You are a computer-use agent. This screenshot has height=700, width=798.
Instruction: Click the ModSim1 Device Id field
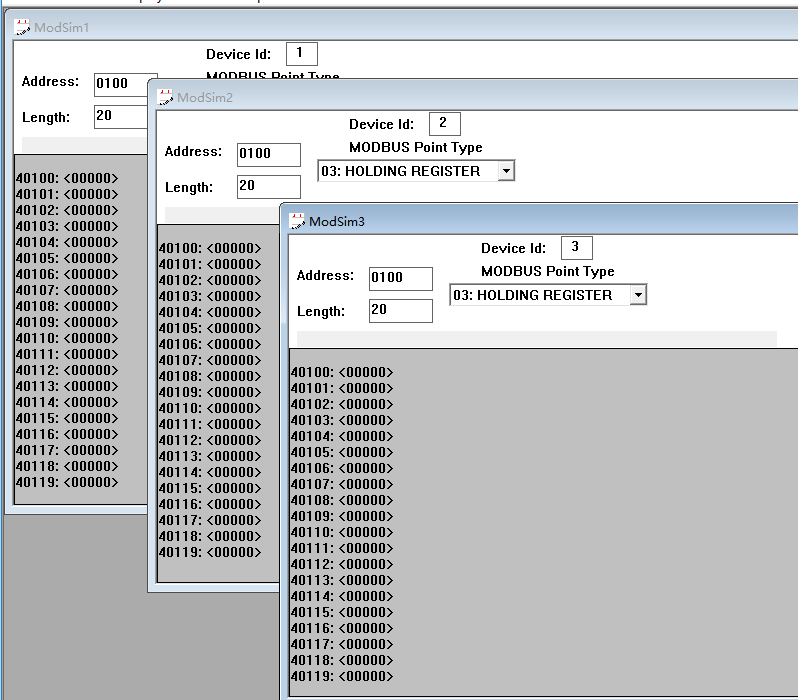click(301, 53)
